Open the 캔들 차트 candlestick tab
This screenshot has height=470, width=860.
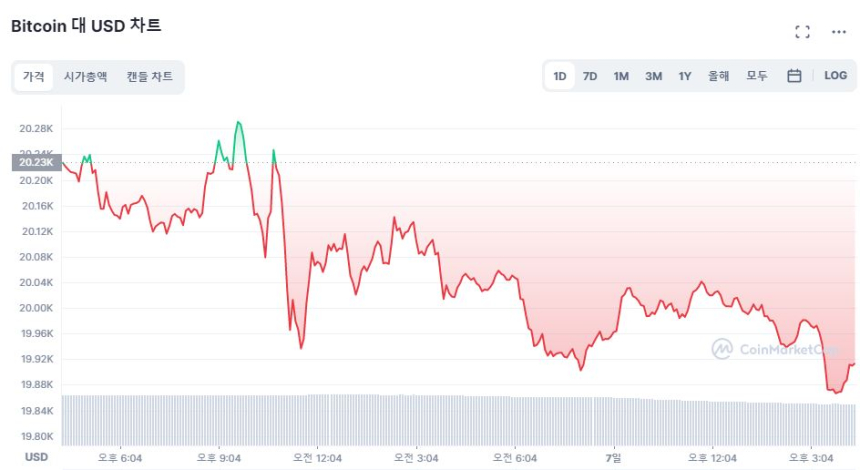(149, 77)
